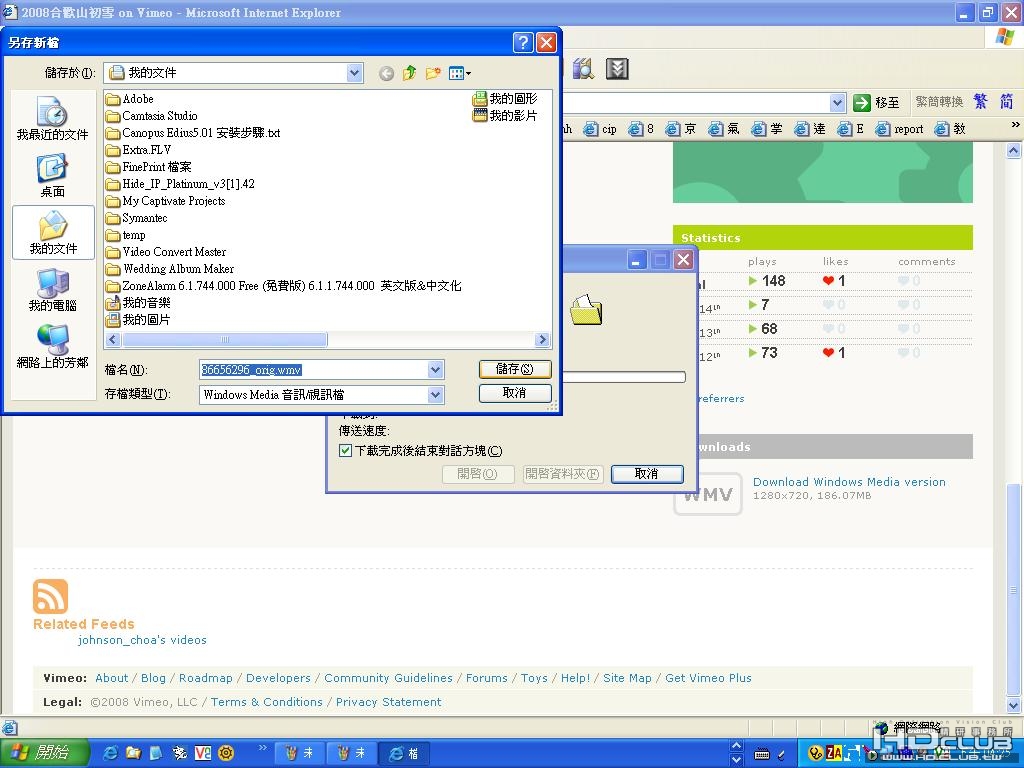Click the 簡 simplified conversion button
Image resolution: width=1024 pixels, height=768 pixels.
tap(1006, 101)
